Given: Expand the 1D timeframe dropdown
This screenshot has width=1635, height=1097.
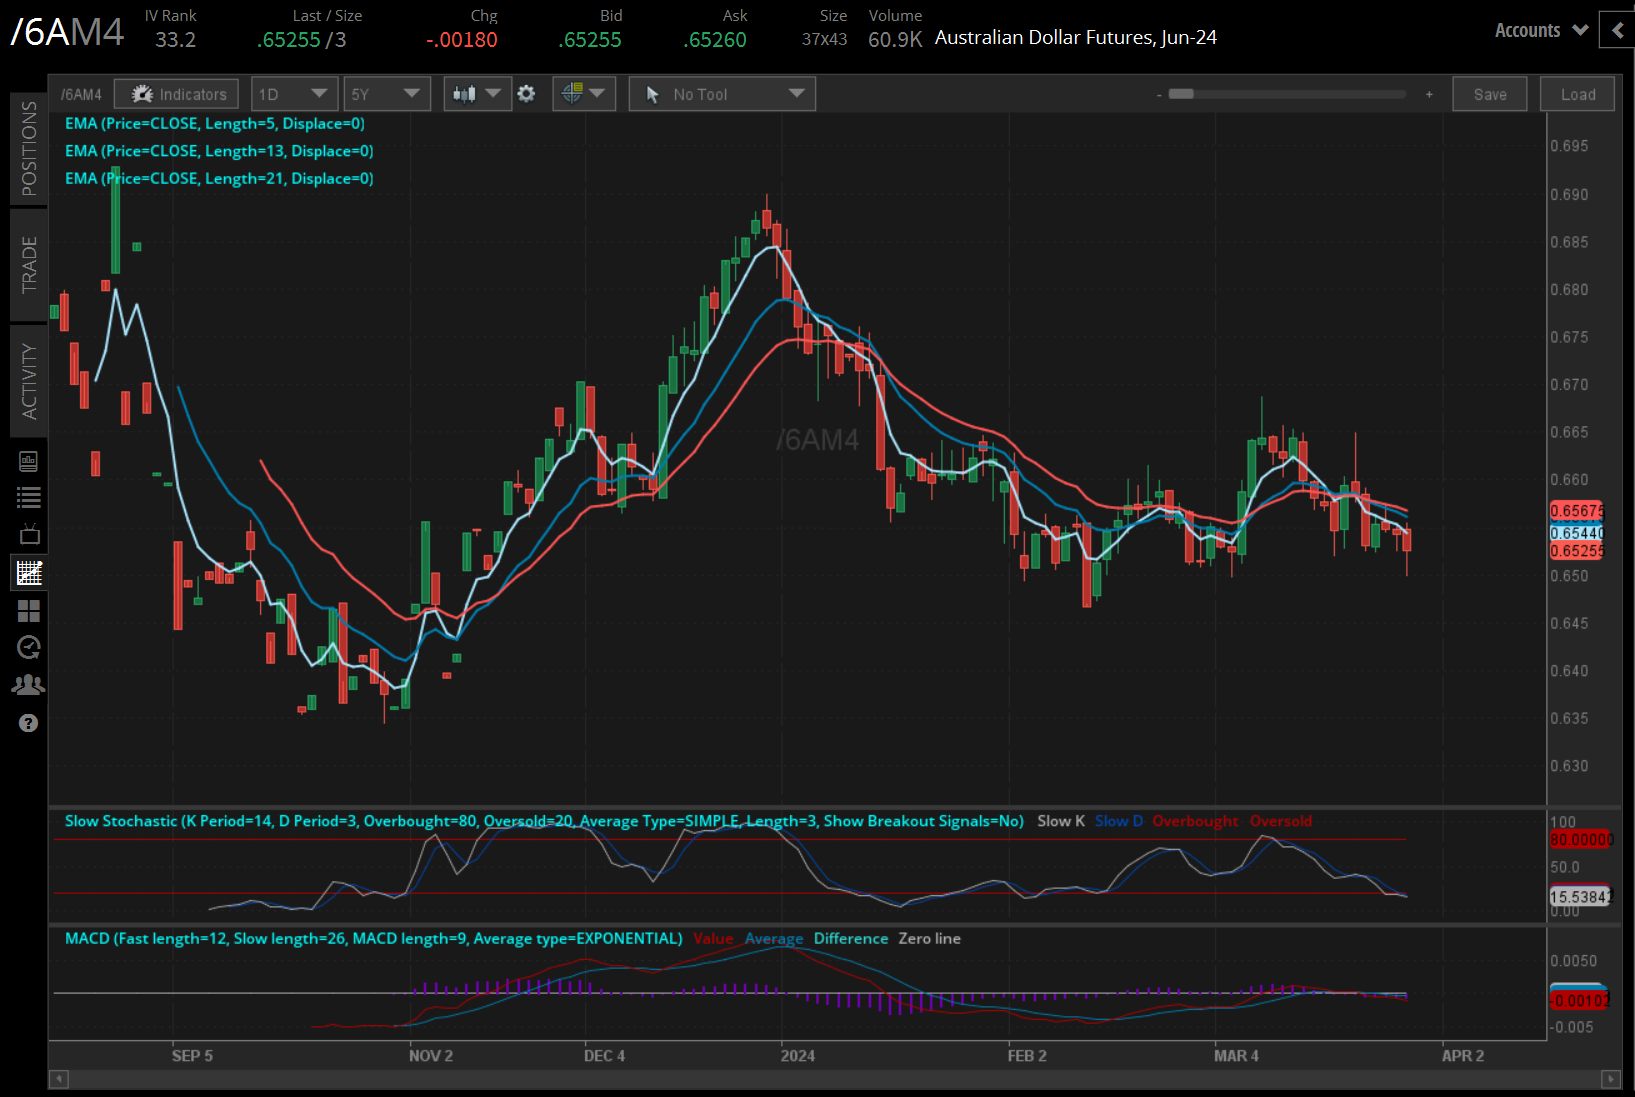Looking at the screenshot, I should click(x=294, y=94).
